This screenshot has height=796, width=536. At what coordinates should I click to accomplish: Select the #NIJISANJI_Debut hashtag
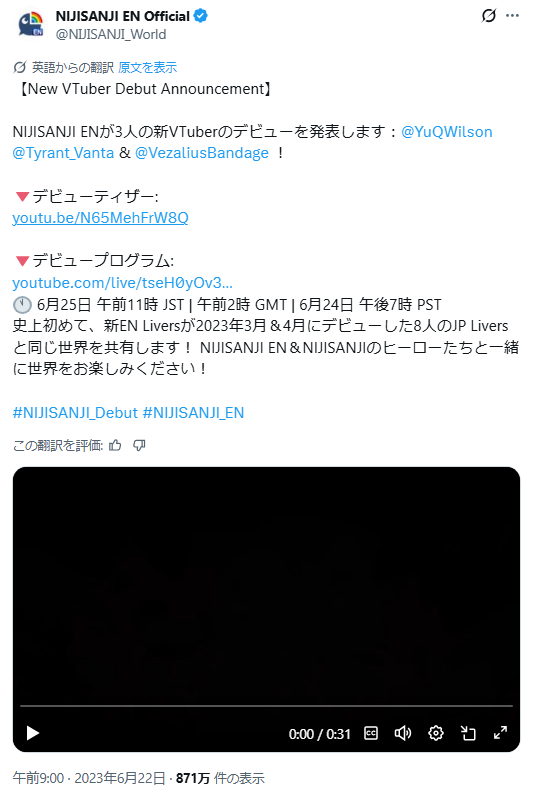point(75,413)
